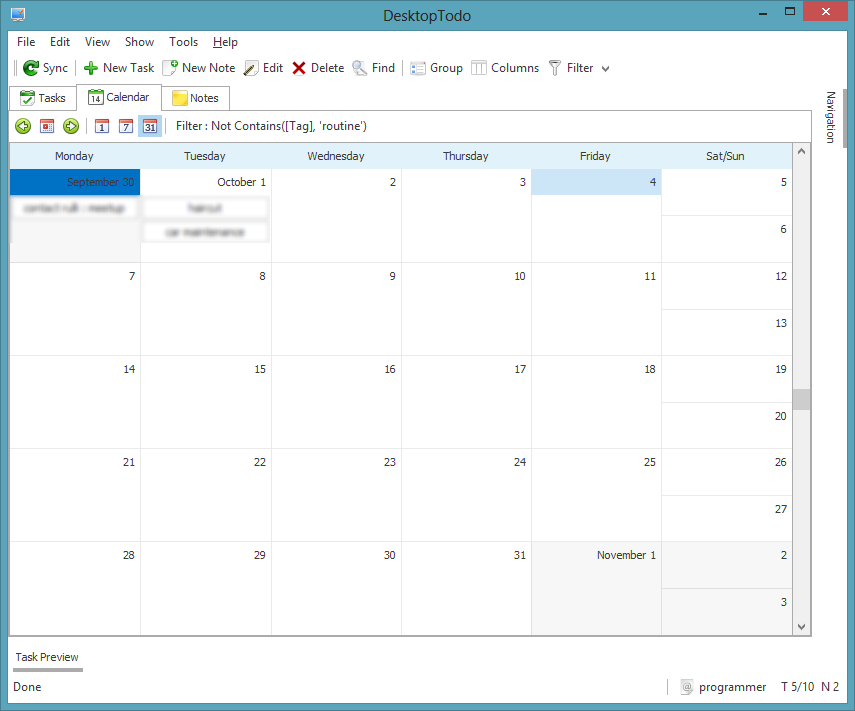The width and height of the screenshot is (855, 711).
Task: Select day 23 in the calendar
Action: coord(336,495)
